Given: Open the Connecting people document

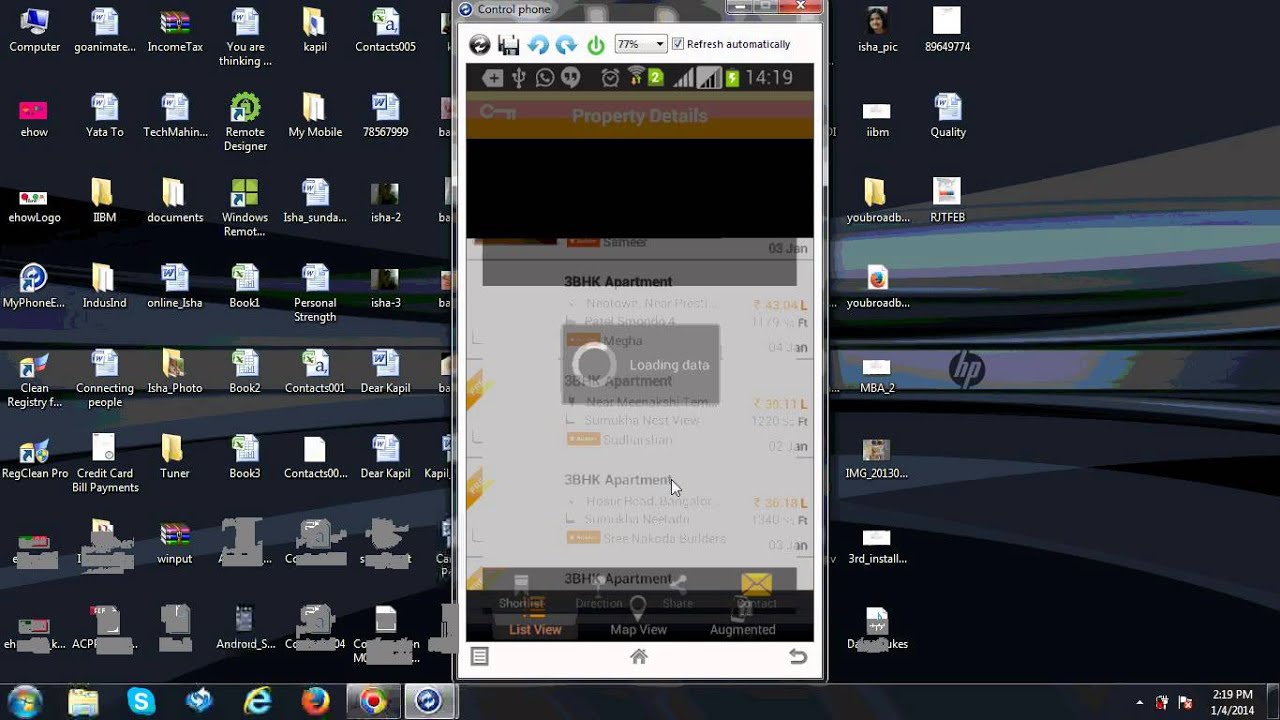Looking at the screenshot, I should [105, 379].
